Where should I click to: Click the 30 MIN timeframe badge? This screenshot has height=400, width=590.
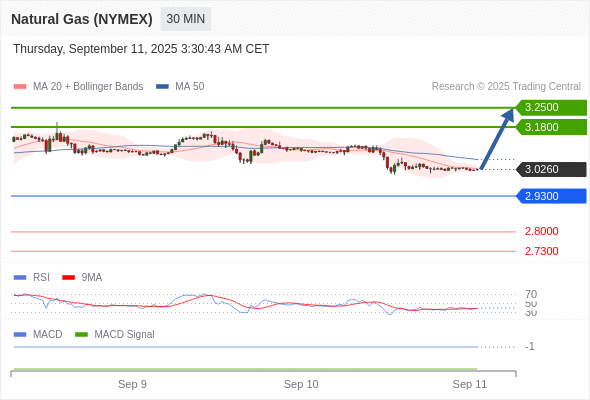[186, 19]
